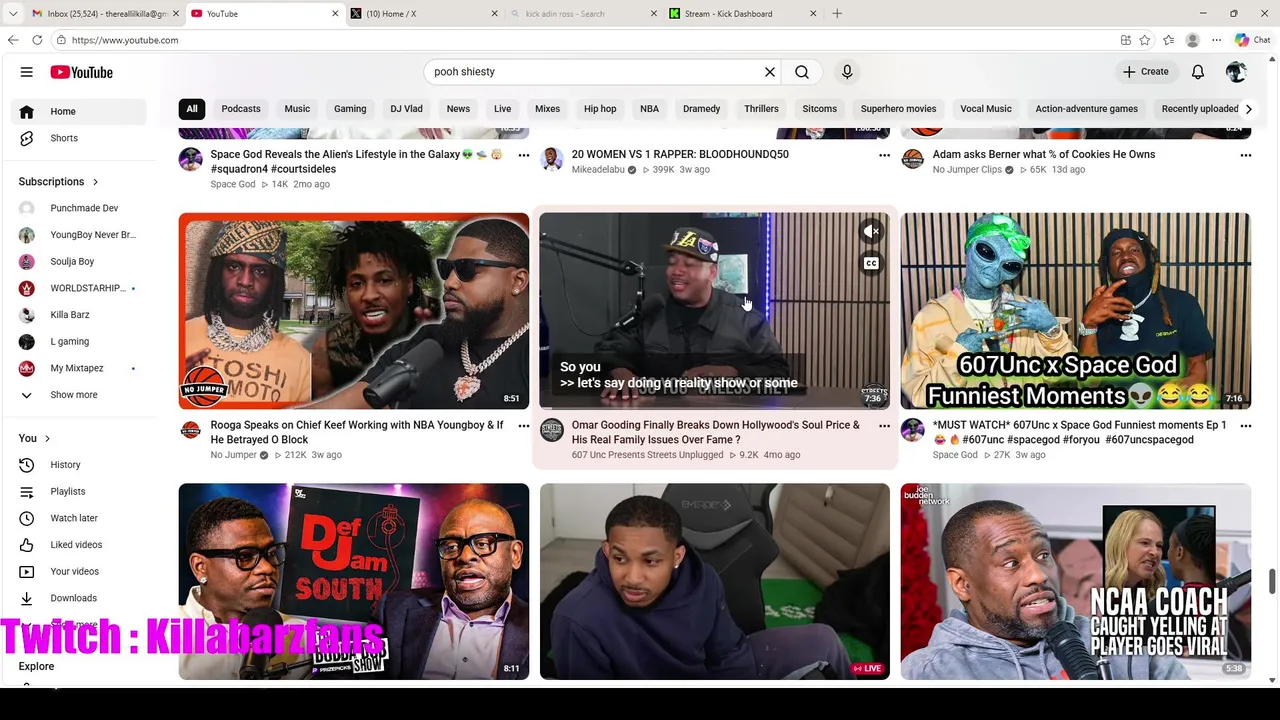Click the Create button
This screenshot has height=720, width=1280.
pos(1145,72)
